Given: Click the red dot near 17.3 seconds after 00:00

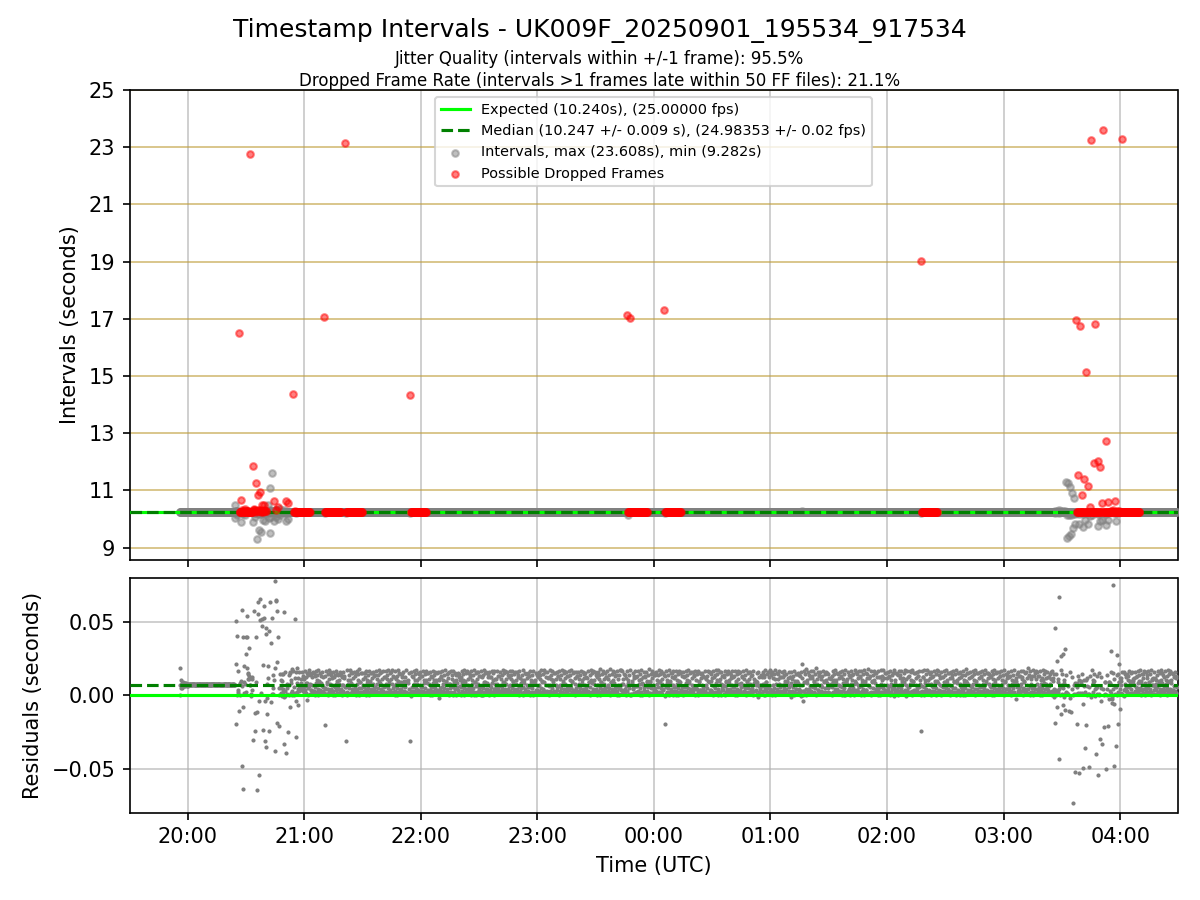Looking at the screenshot, I should 664,310.
